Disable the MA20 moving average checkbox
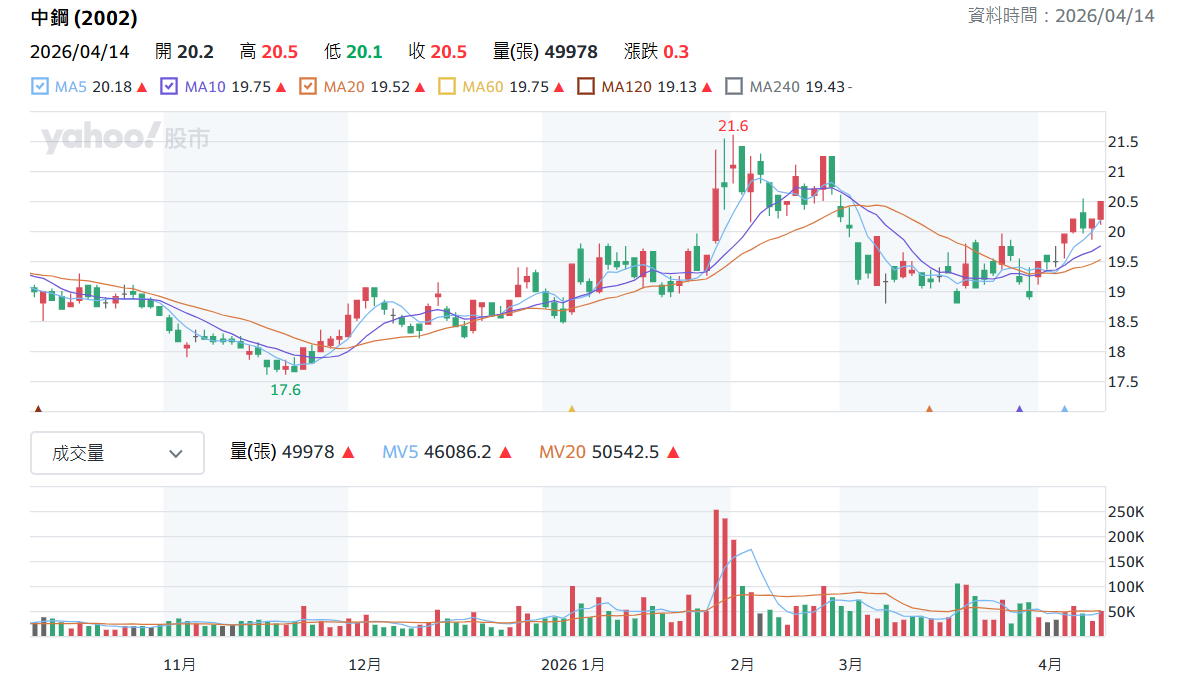The width and height of the screenshot is (1177, 683). pyautogui.click(x=309, y=87)
